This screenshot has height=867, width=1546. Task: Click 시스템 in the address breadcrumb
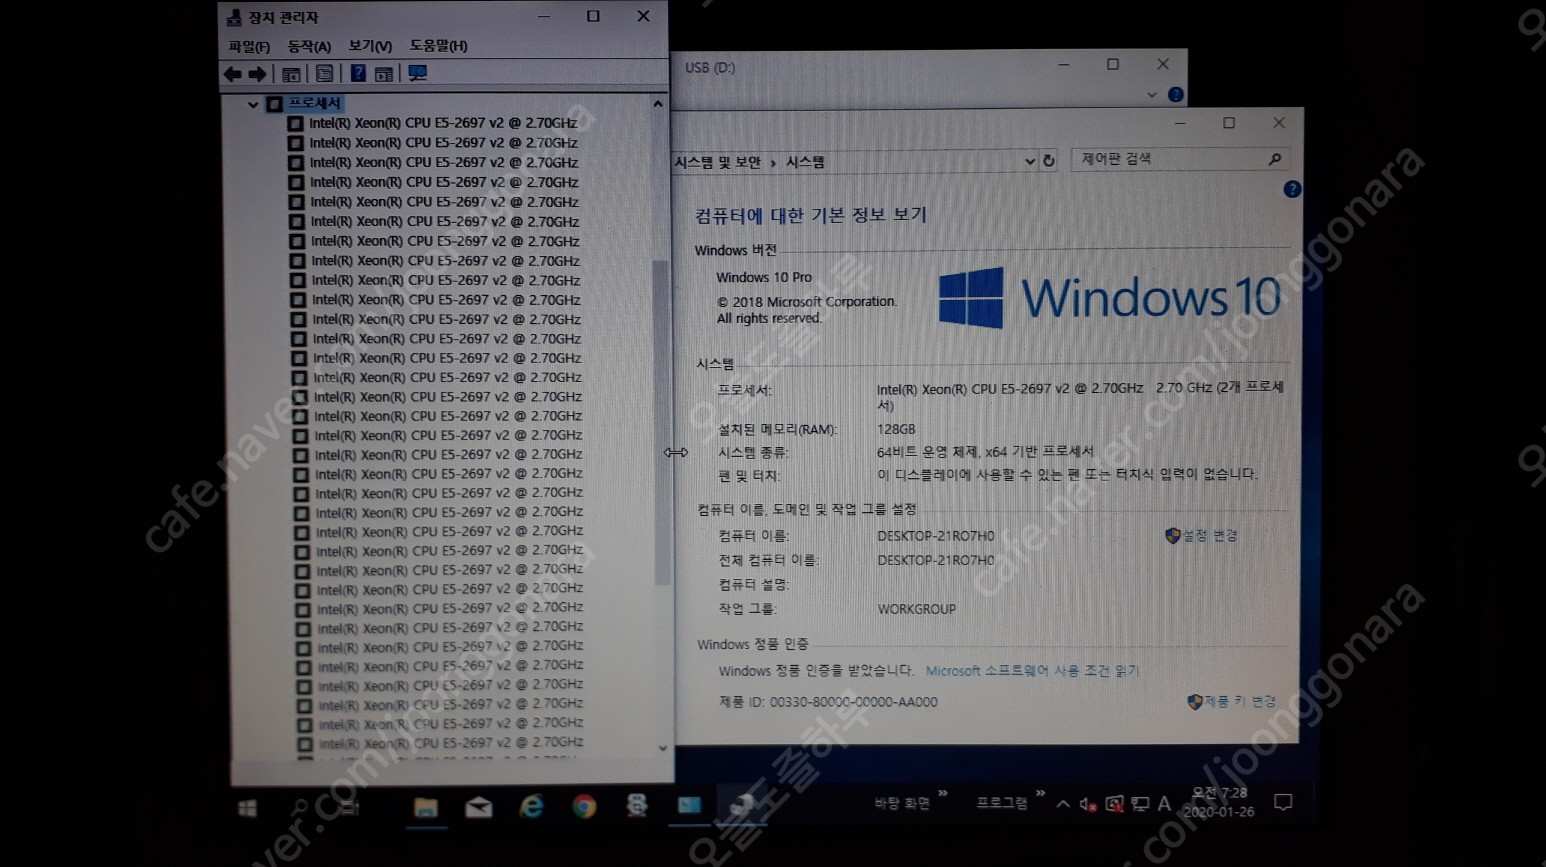point(805,162)
